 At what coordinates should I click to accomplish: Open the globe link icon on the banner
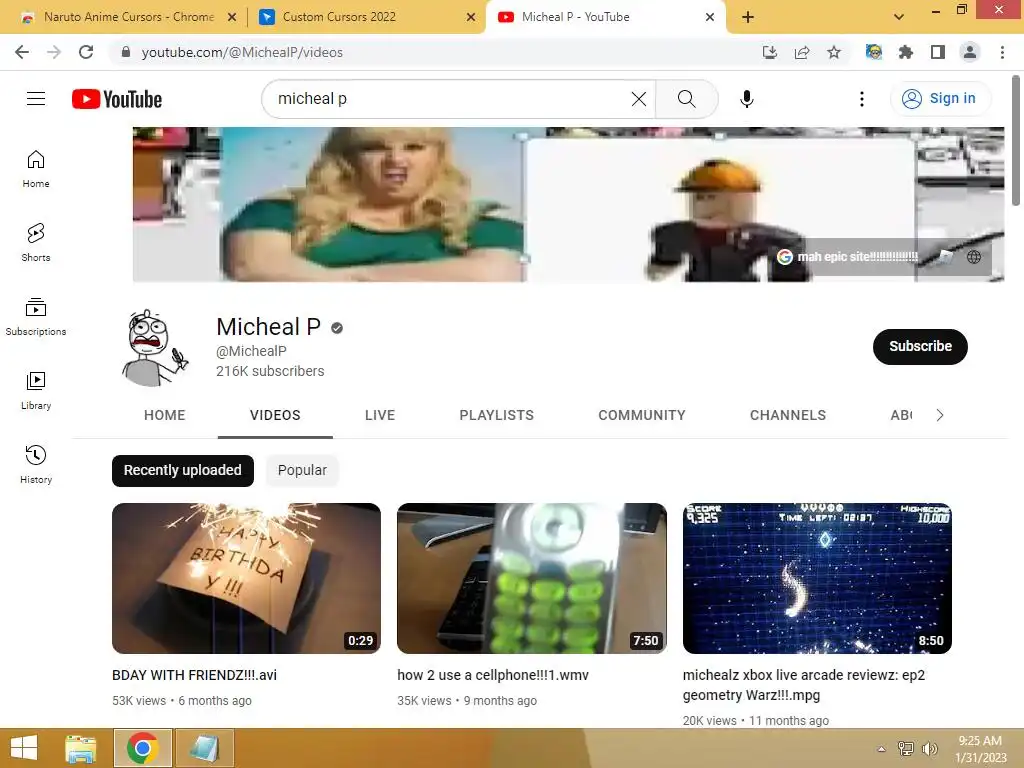tap(974, 257)
